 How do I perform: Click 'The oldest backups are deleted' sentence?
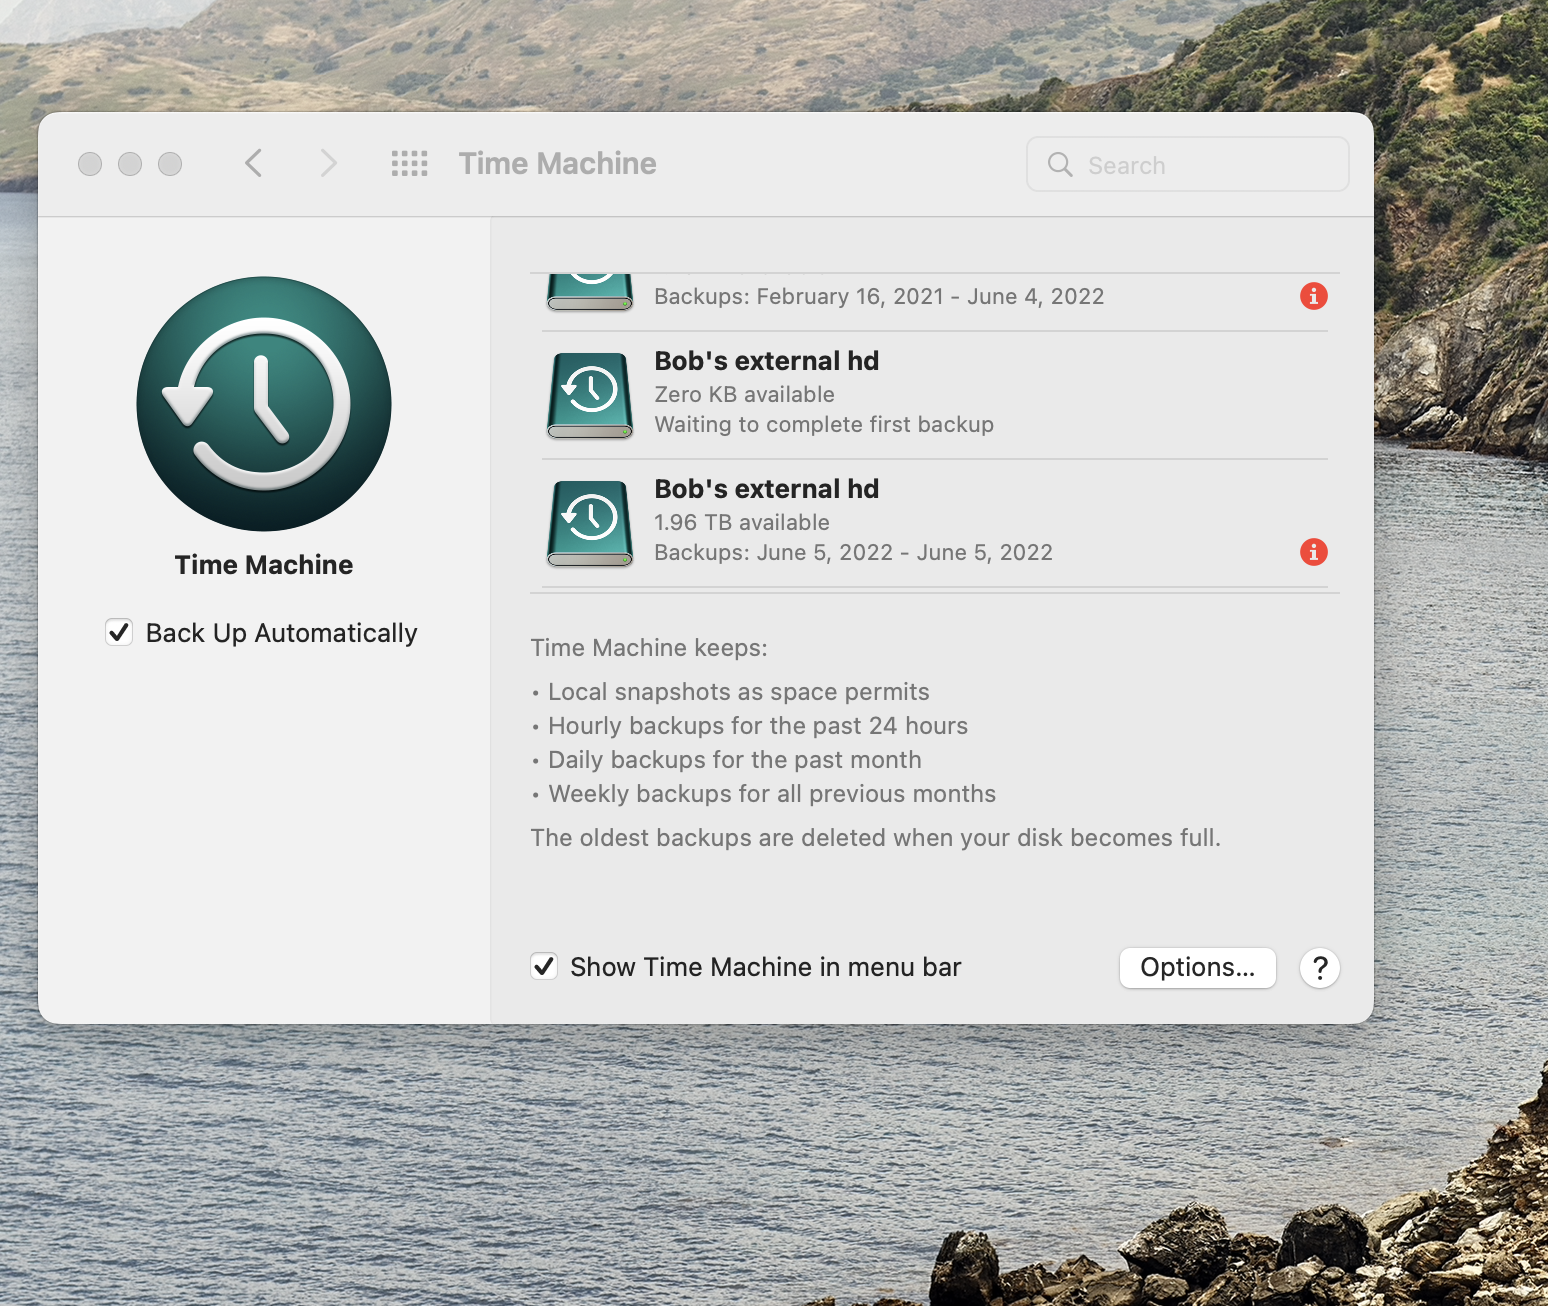pos(876,838)
